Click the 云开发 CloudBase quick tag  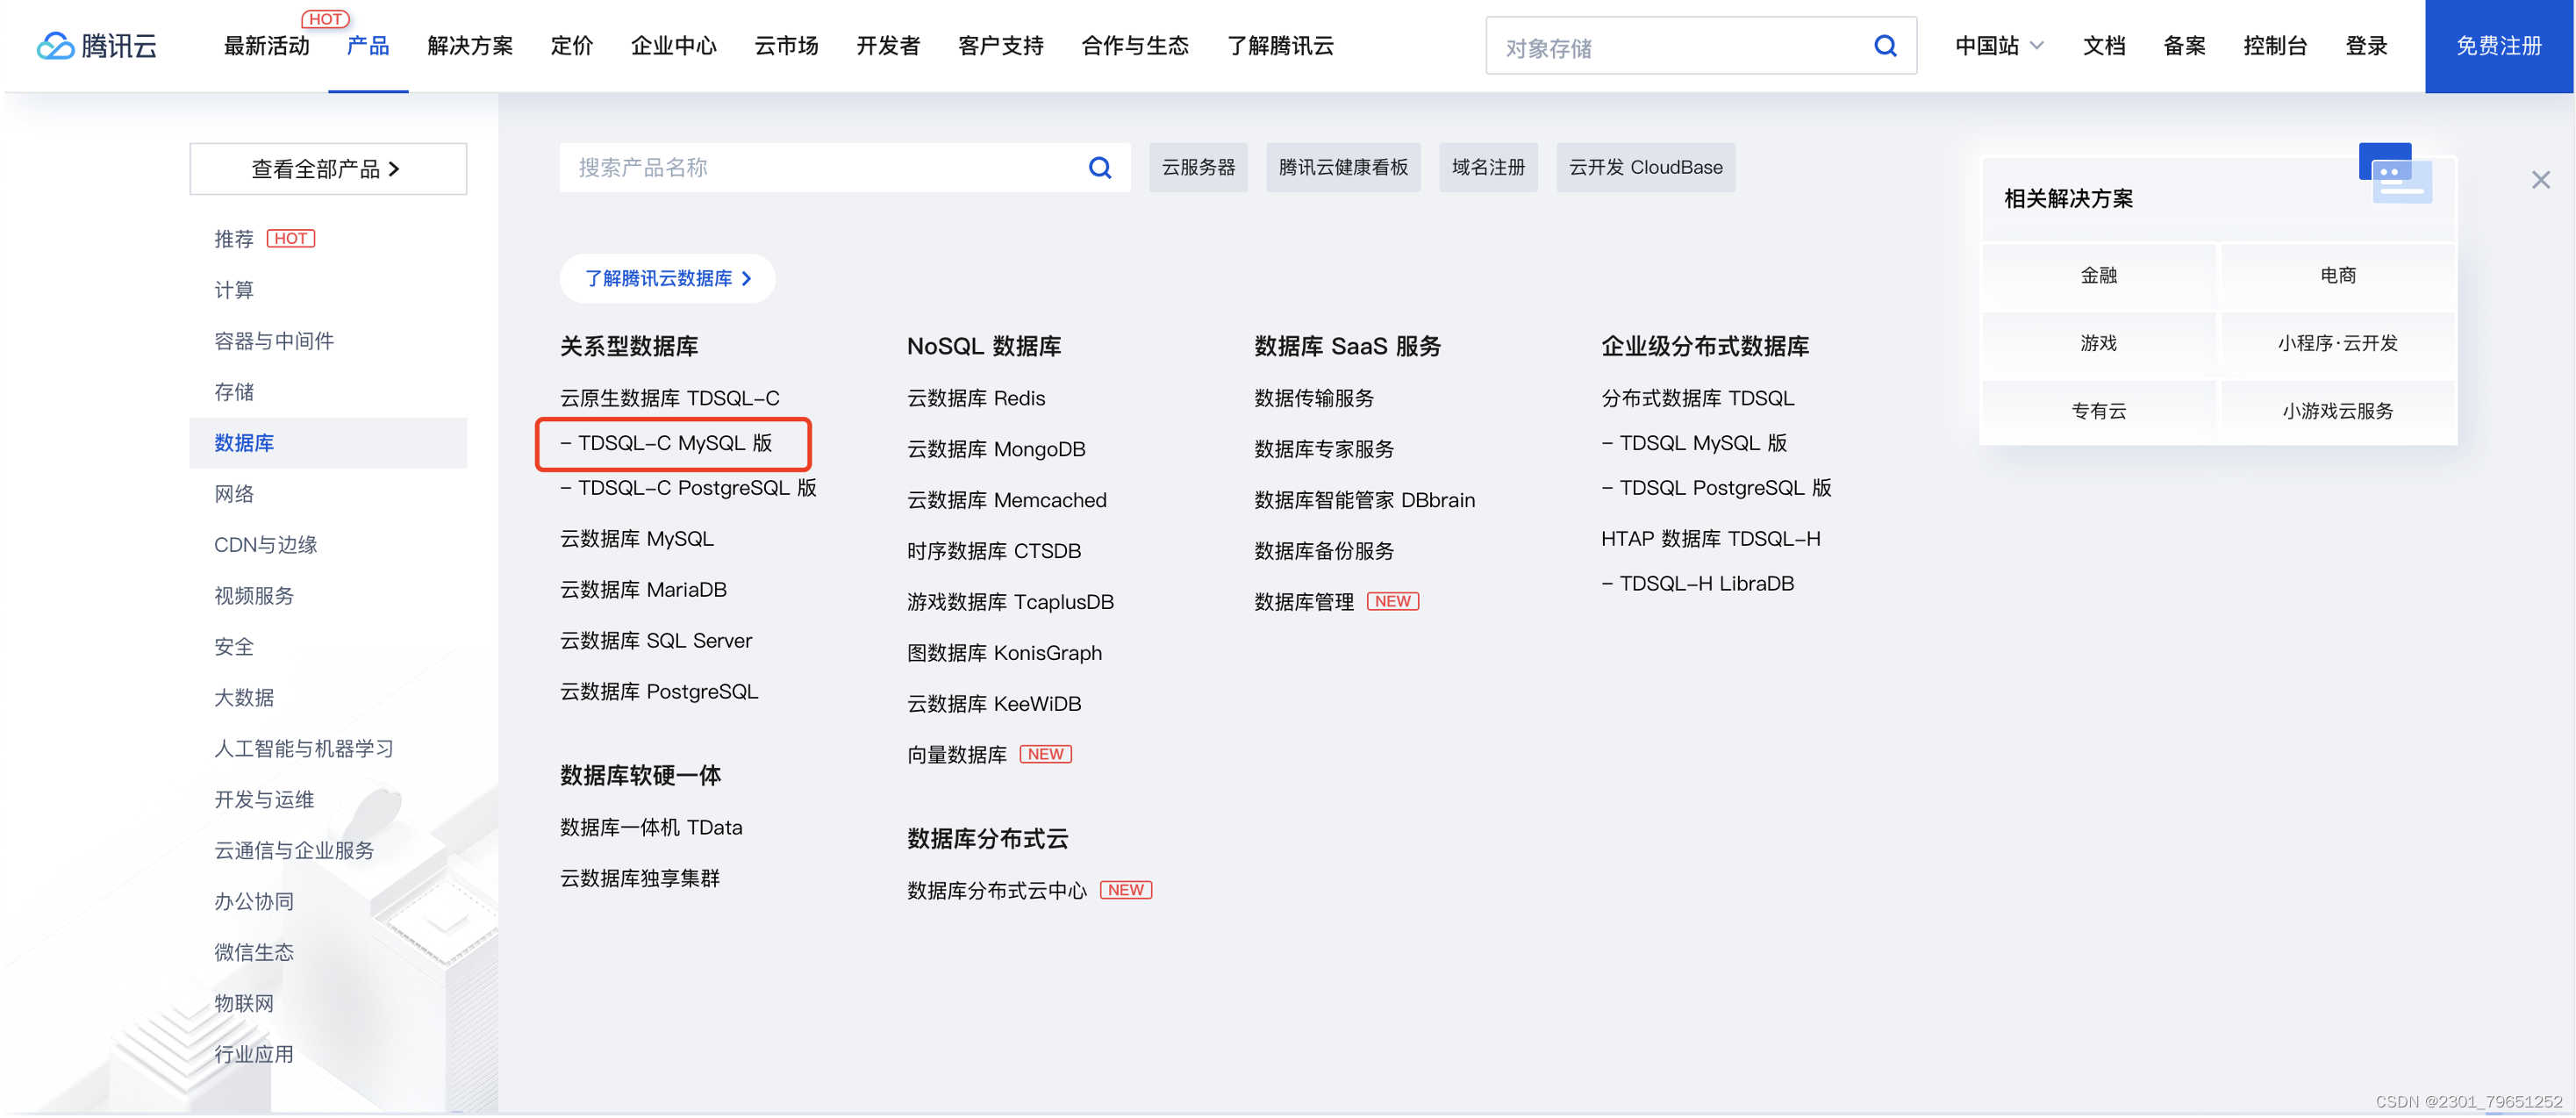point(1645,168)
